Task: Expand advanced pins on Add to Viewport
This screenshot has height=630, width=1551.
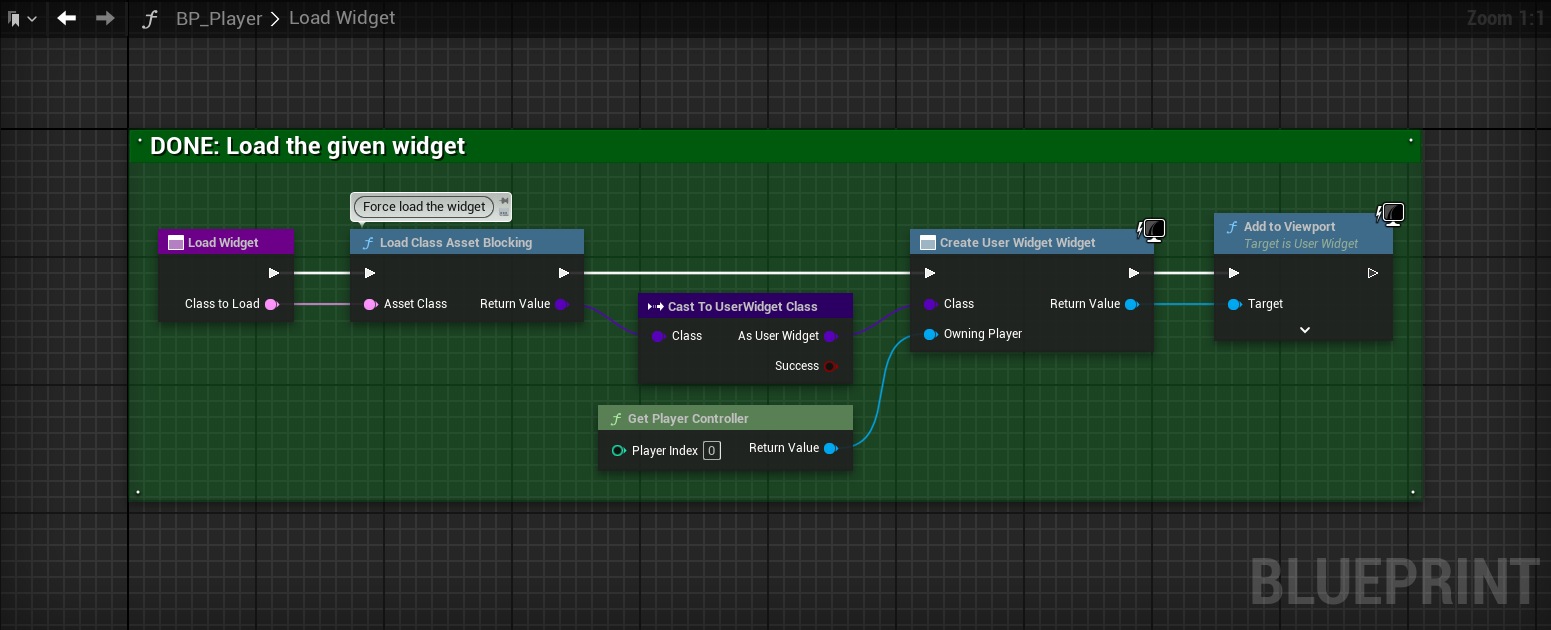Action: [x=1304, y=330]
